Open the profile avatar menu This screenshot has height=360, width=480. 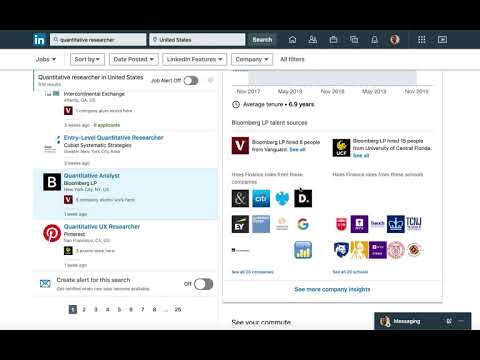[395, 40]
